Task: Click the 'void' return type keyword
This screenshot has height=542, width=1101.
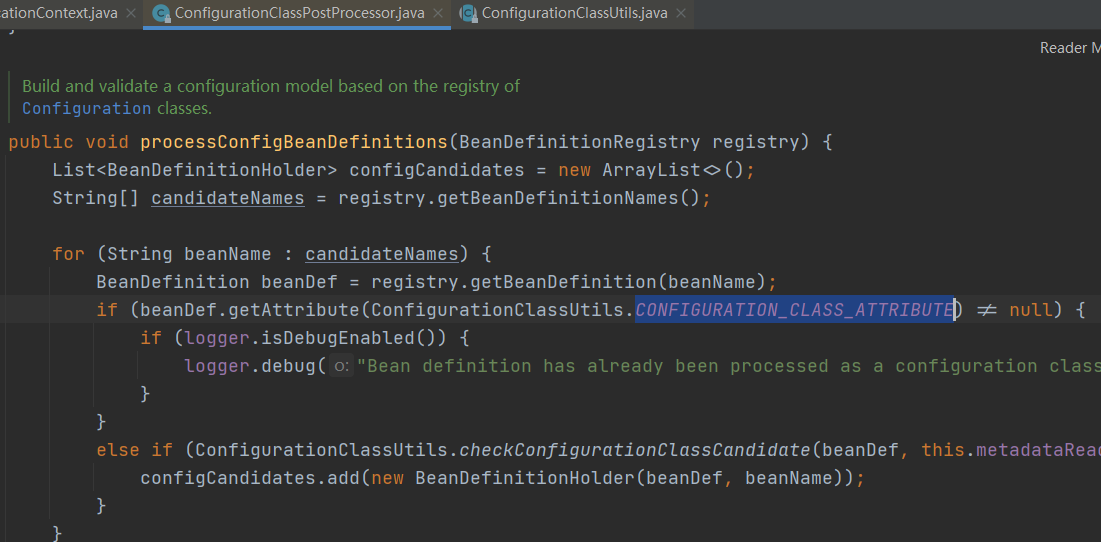Action: (x=107, y=143)
